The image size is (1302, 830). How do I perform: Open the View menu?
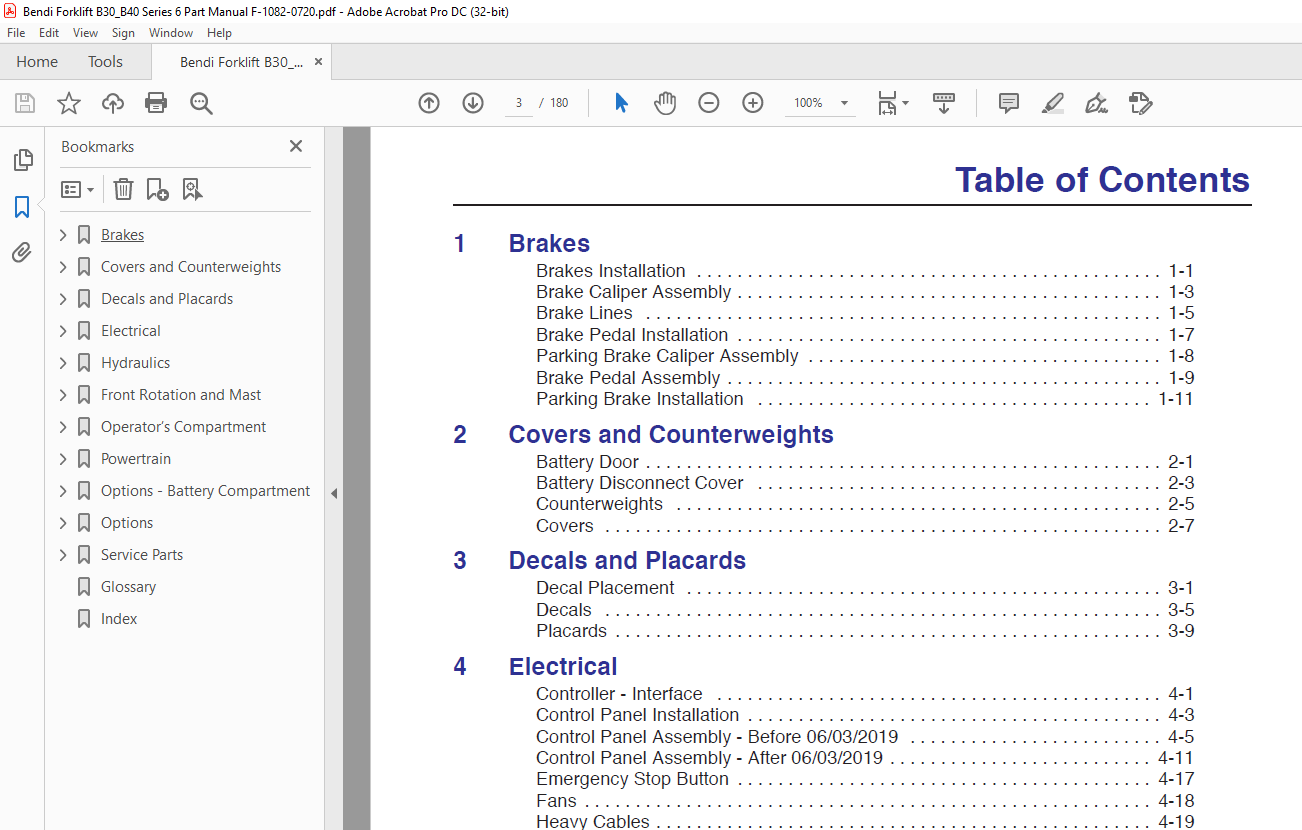pyautogui.click(x=85, y=33)
